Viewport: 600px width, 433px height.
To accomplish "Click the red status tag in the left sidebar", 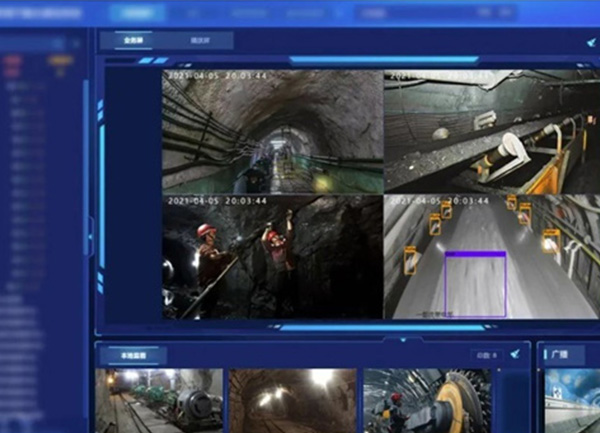I will click(x=13, y=60).
